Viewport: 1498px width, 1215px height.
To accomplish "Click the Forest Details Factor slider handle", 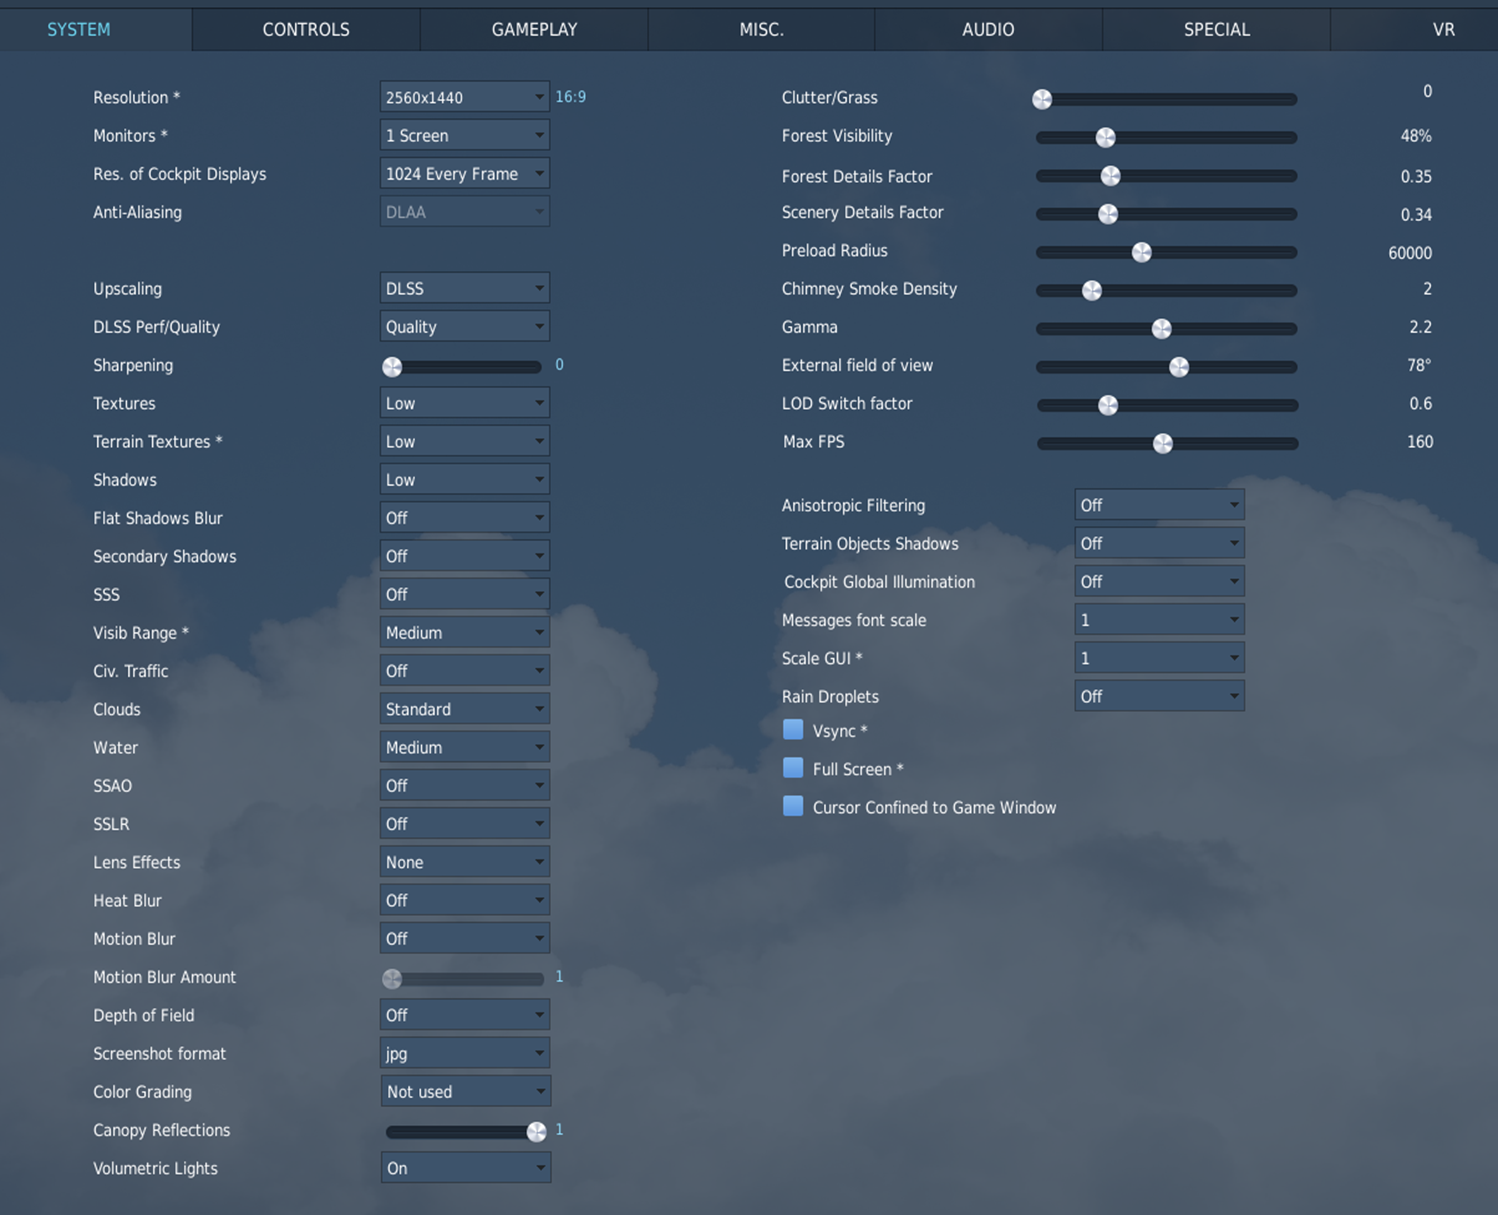I will (1110, 176).
